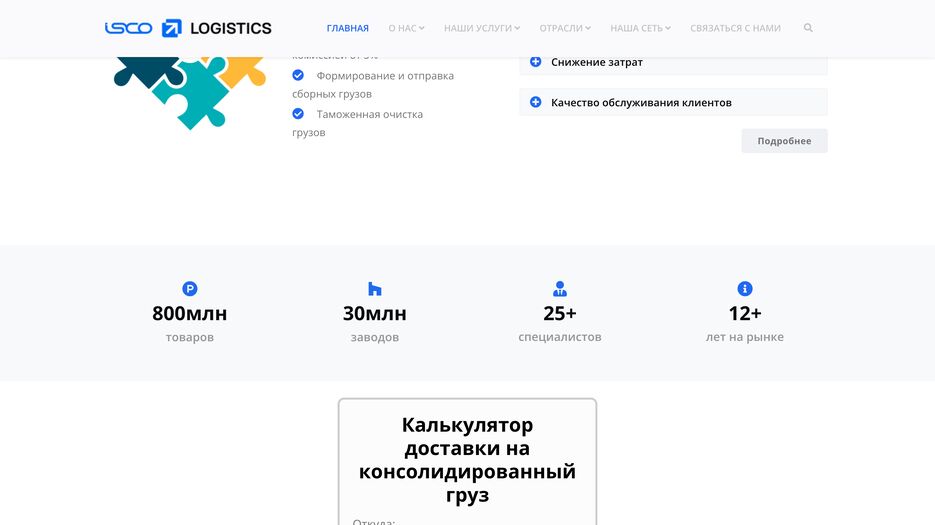Expand the О НАС dropdown menu
Screen dimensions: 935x525
(x=406, y=28)
